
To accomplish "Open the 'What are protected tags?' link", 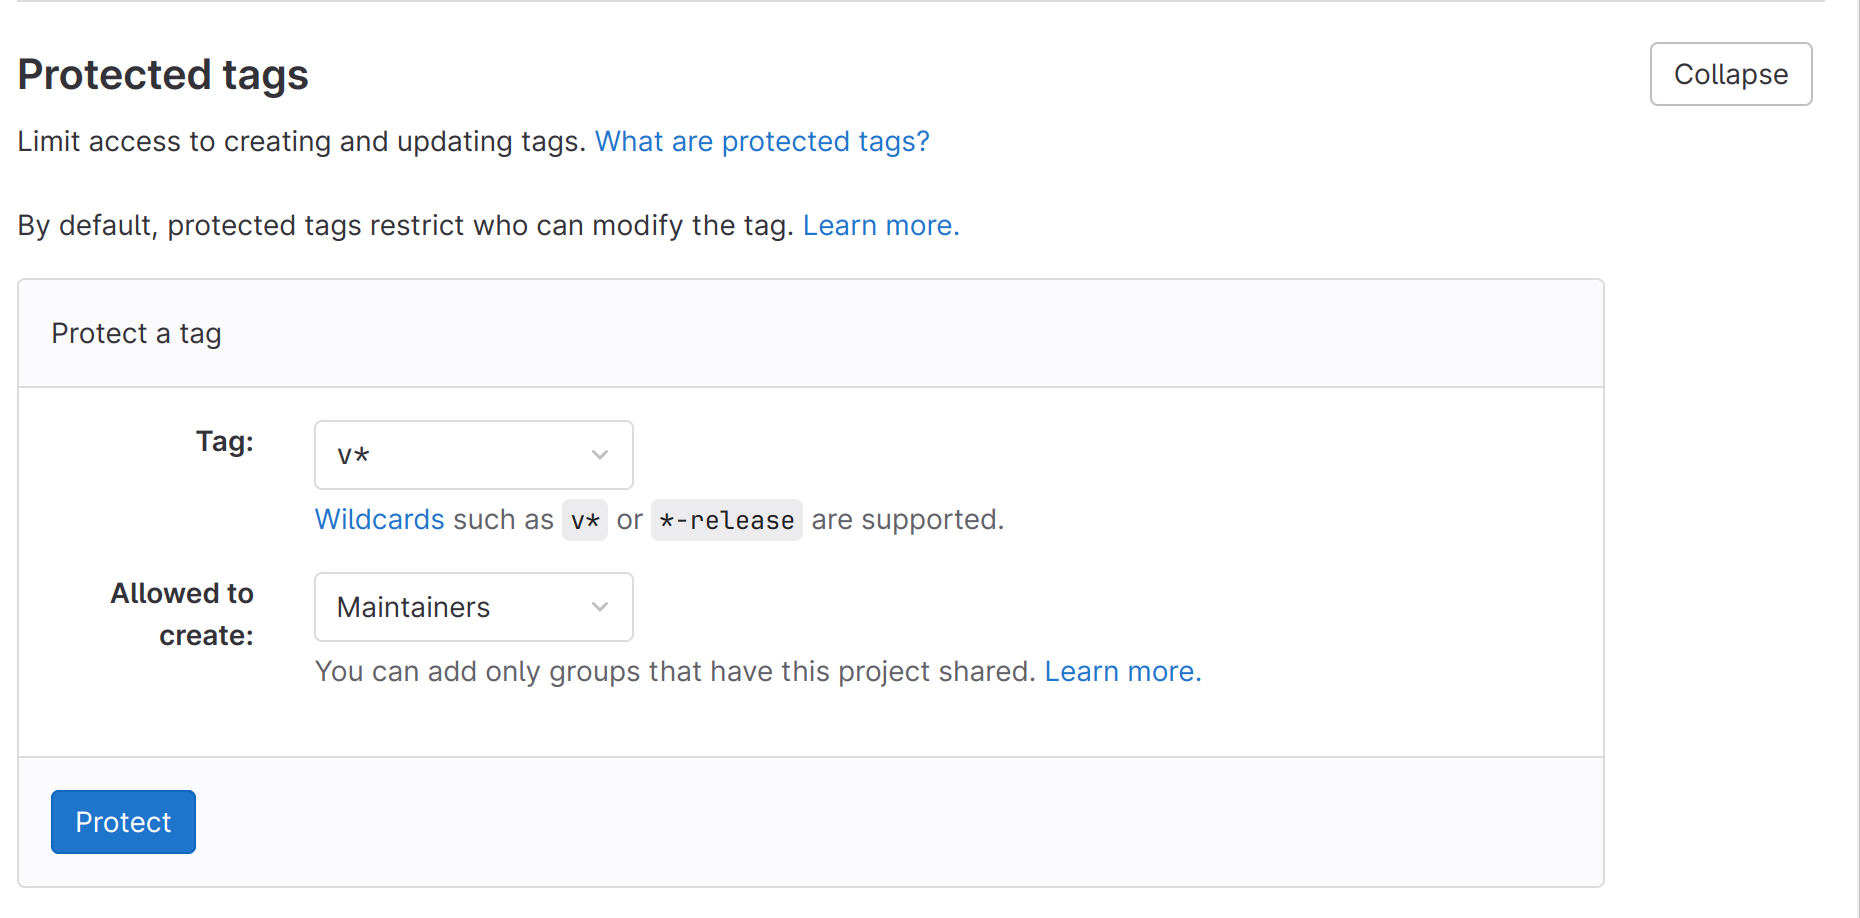I will [x=761, y=142].
